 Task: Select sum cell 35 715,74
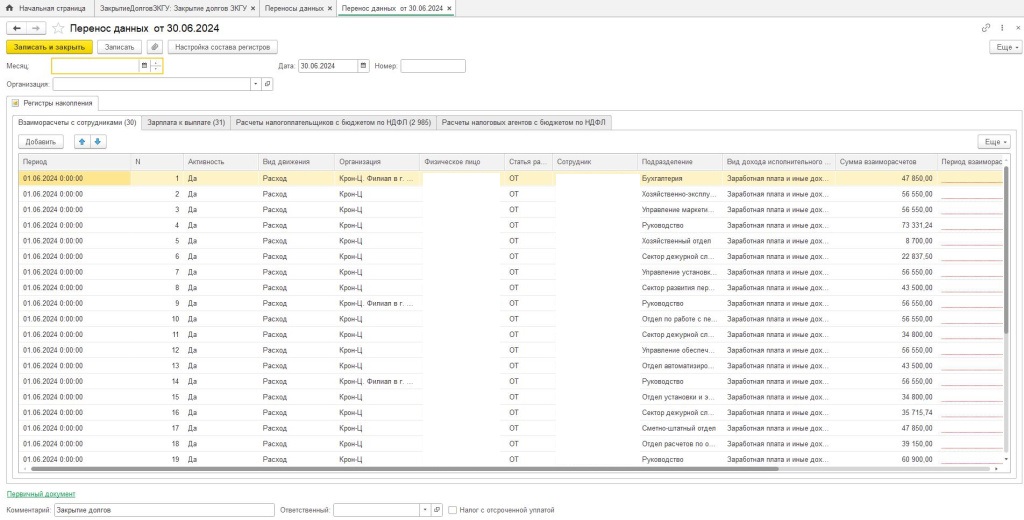coord(886,413)
